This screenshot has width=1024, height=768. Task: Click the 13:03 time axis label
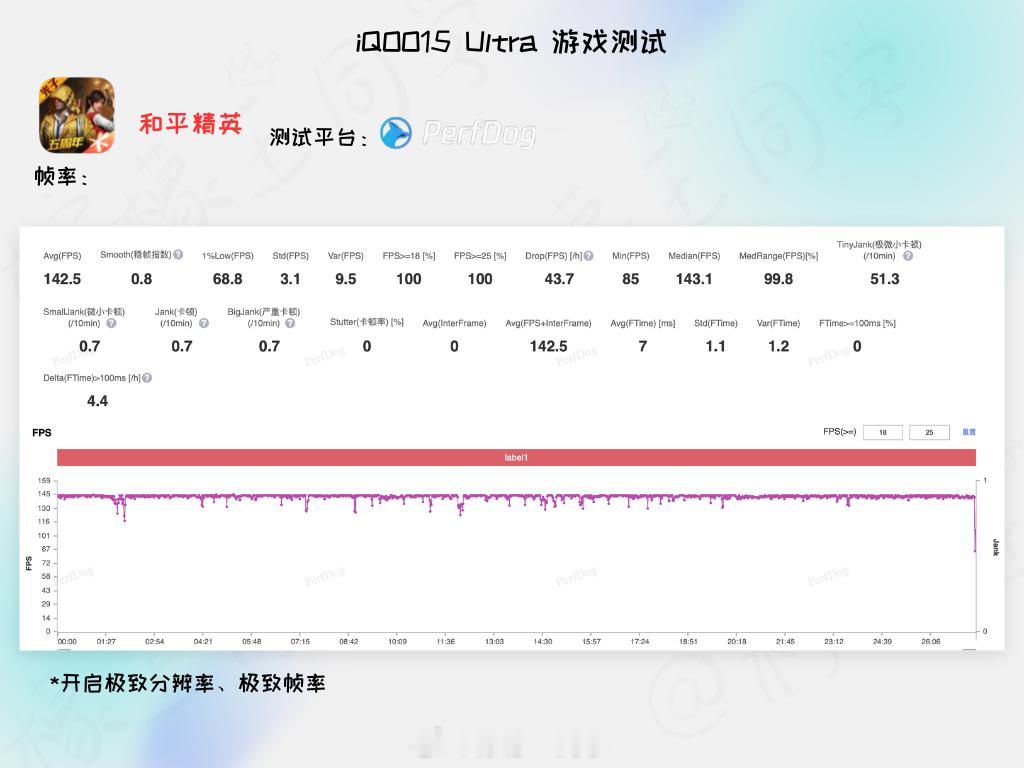tap(494, 641)
